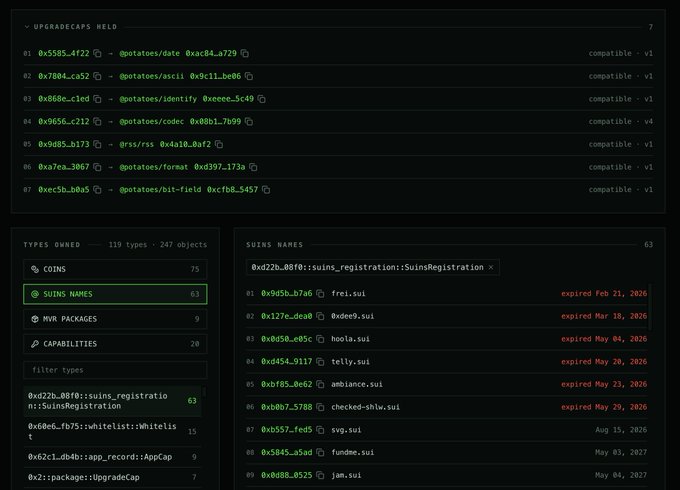
Task: Click the types list scrollbar
Action: click(204, 392)
